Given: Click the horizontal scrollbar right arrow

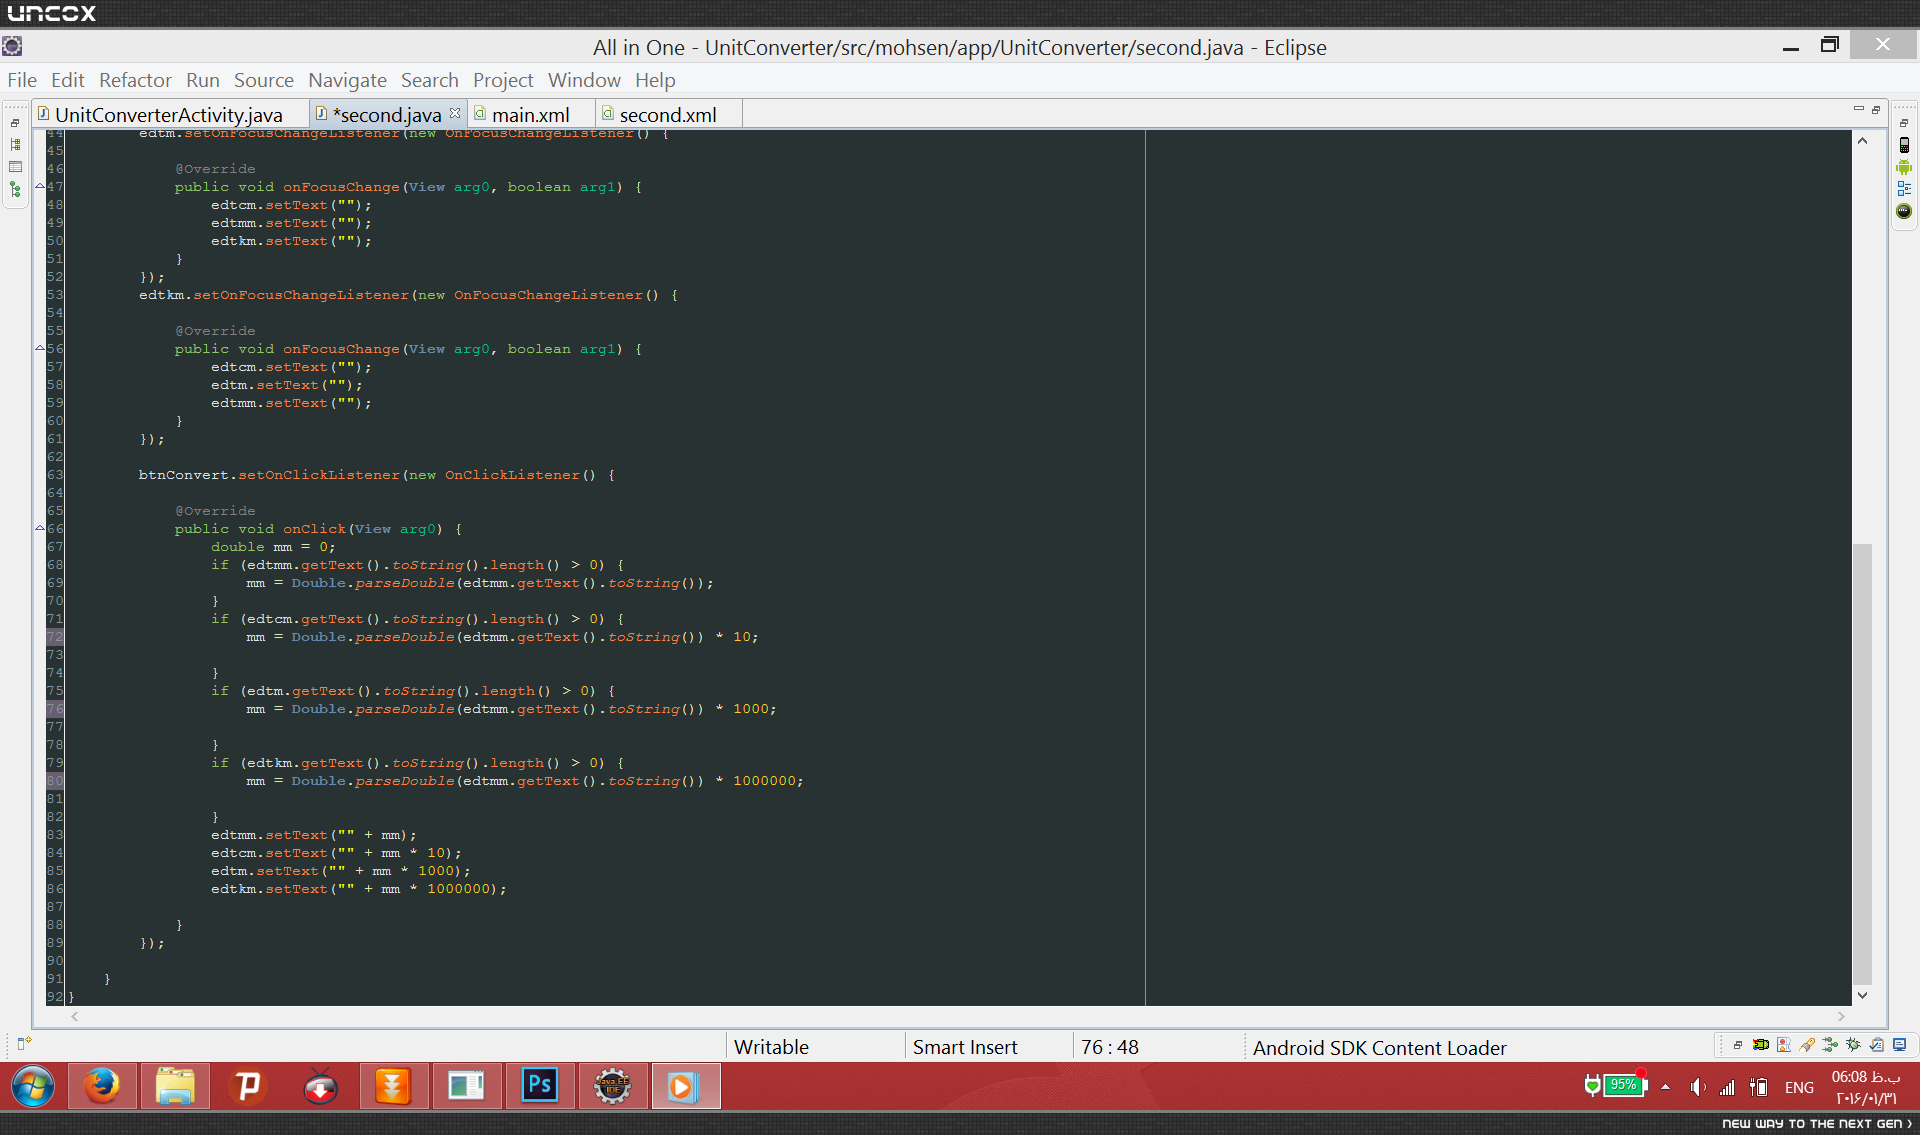Looking at the screenshot, I should pos(1841,1016).
